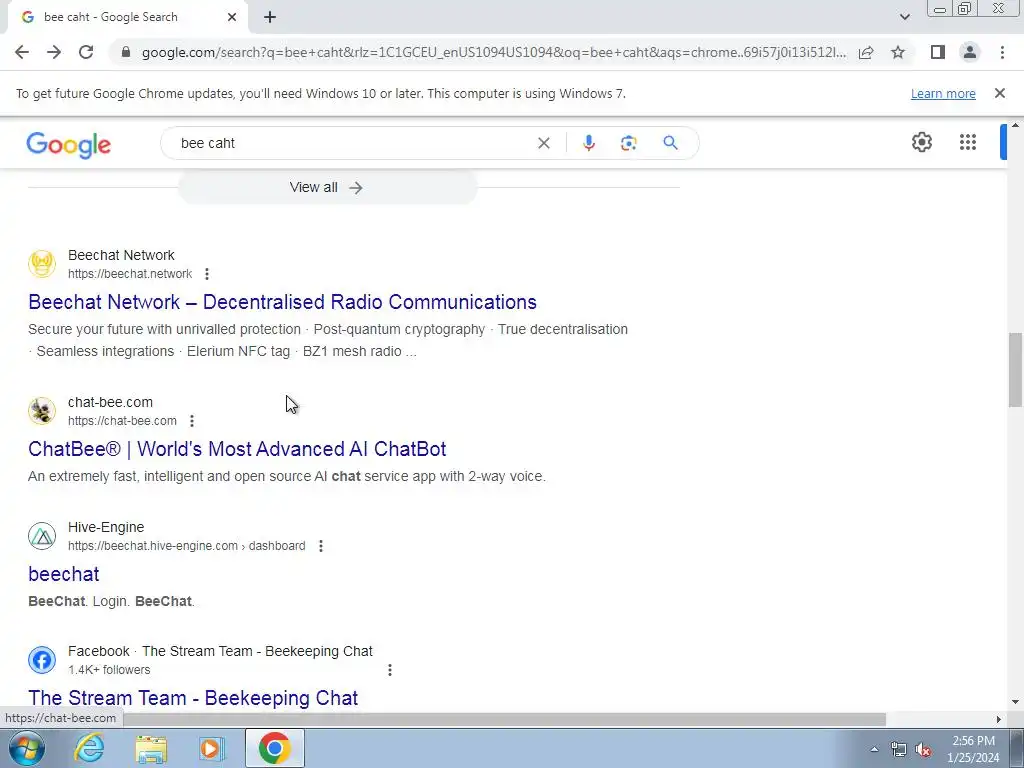Go forward to the next page
1024x768 pixels.
[x=54, y=52]
